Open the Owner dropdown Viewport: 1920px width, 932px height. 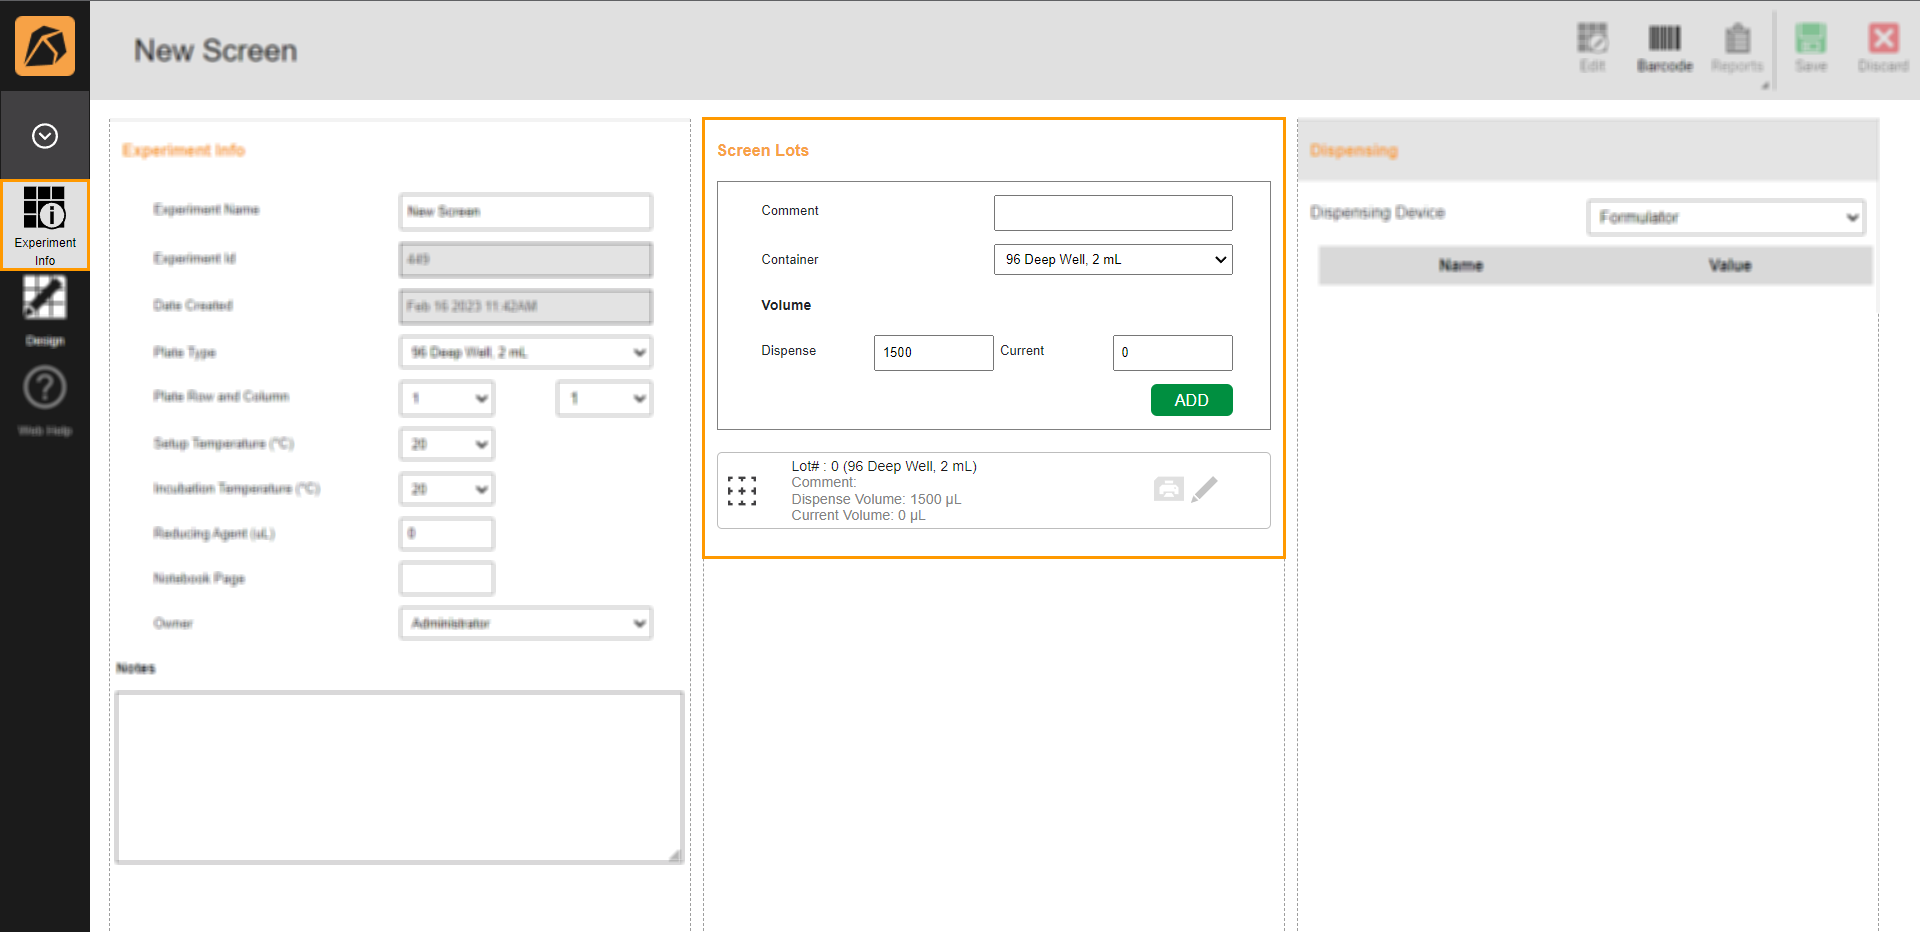525,622
